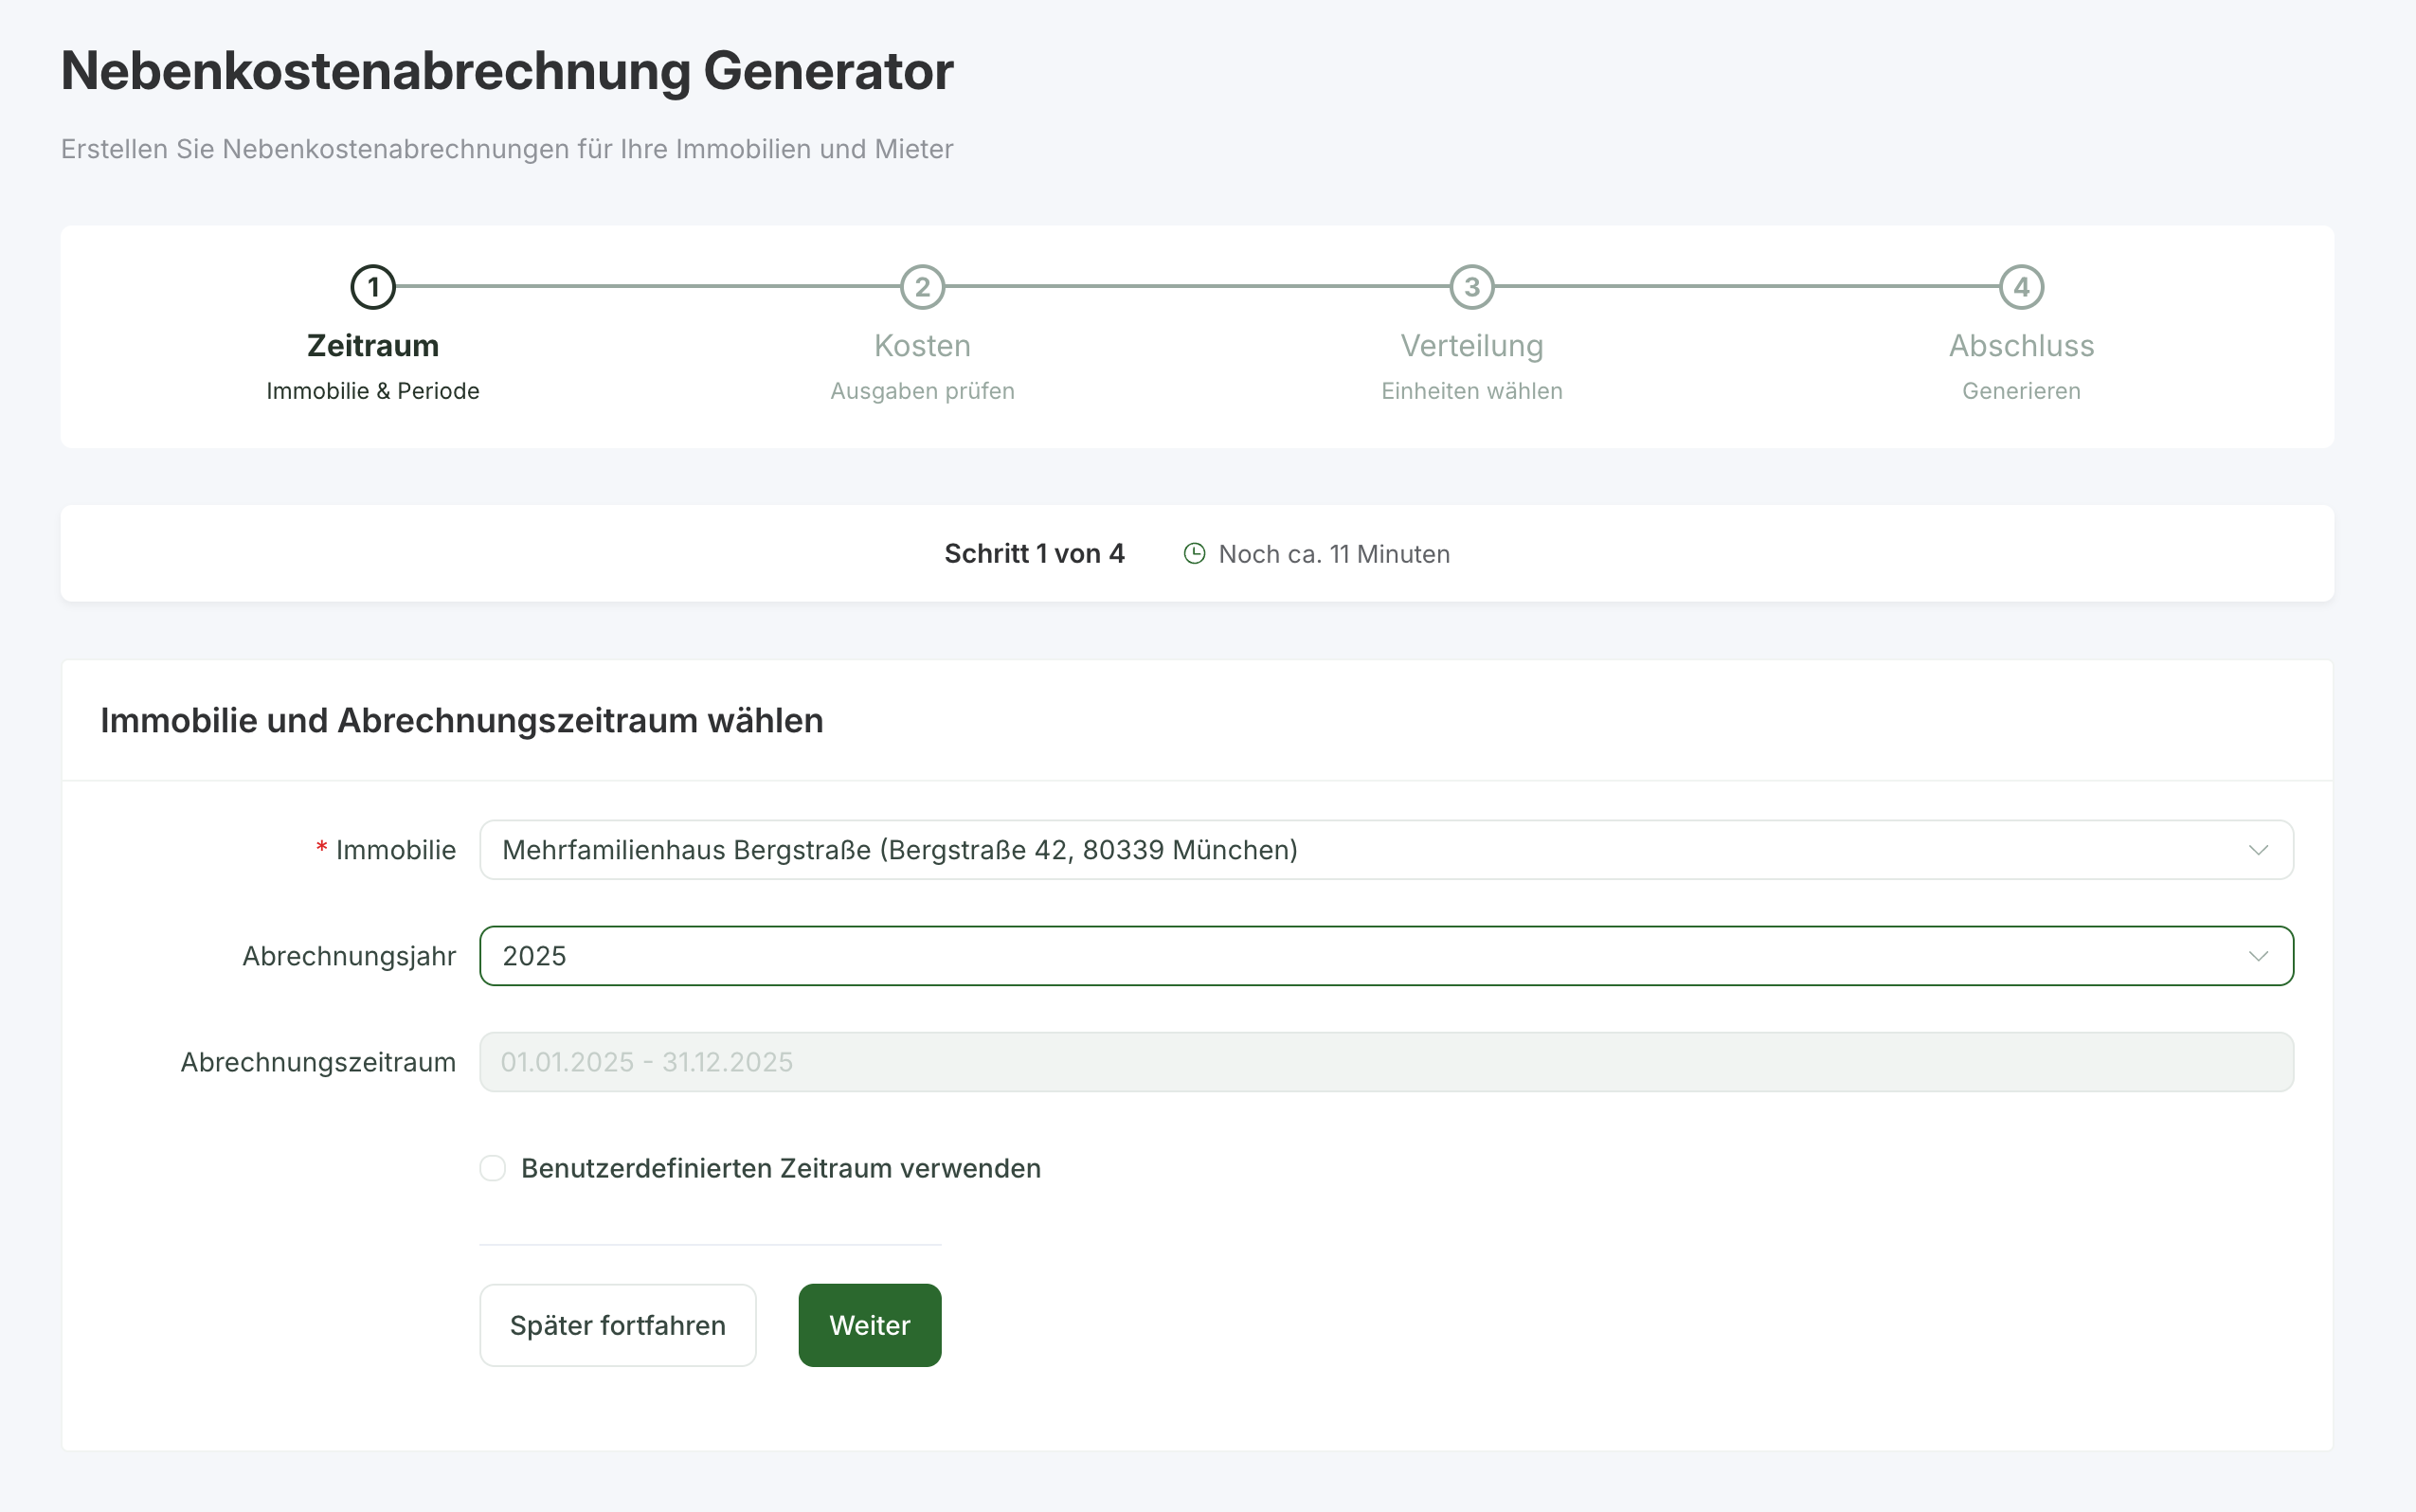2416x1512 pixels.
Task: Open the Immobilie property selector
Action: coord(1300,850)
